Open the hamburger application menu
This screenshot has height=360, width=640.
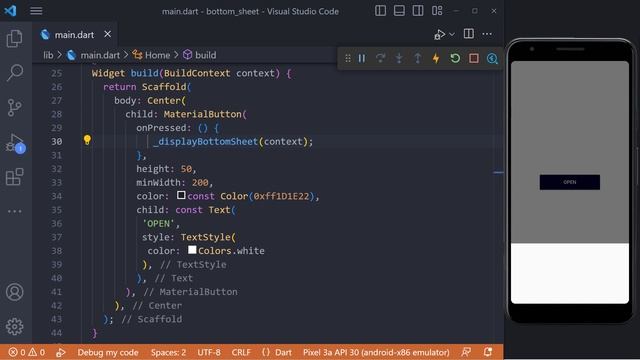pos(36,11)
